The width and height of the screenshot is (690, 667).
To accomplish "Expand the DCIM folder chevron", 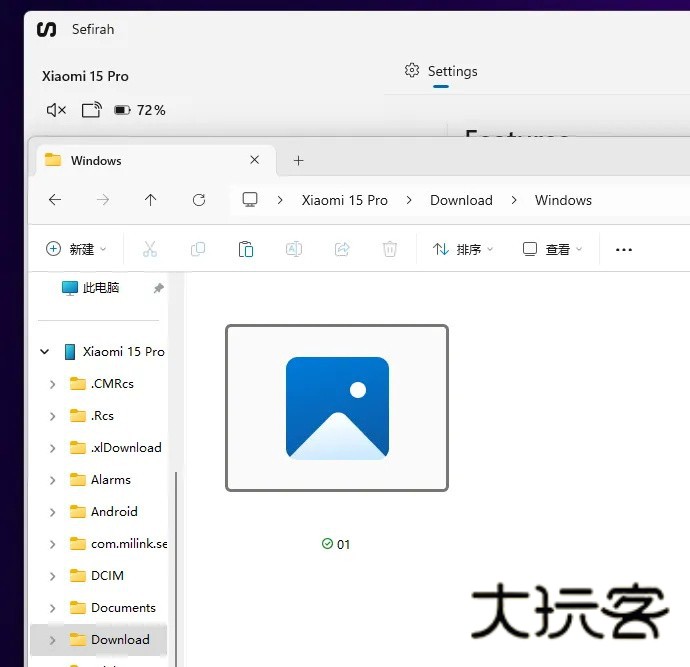I will 52,576.
